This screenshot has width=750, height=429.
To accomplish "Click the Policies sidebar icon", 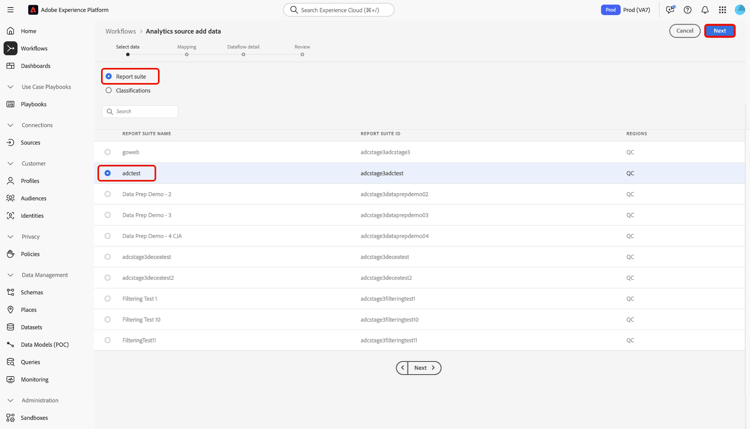I will click(x=11, y=254).
